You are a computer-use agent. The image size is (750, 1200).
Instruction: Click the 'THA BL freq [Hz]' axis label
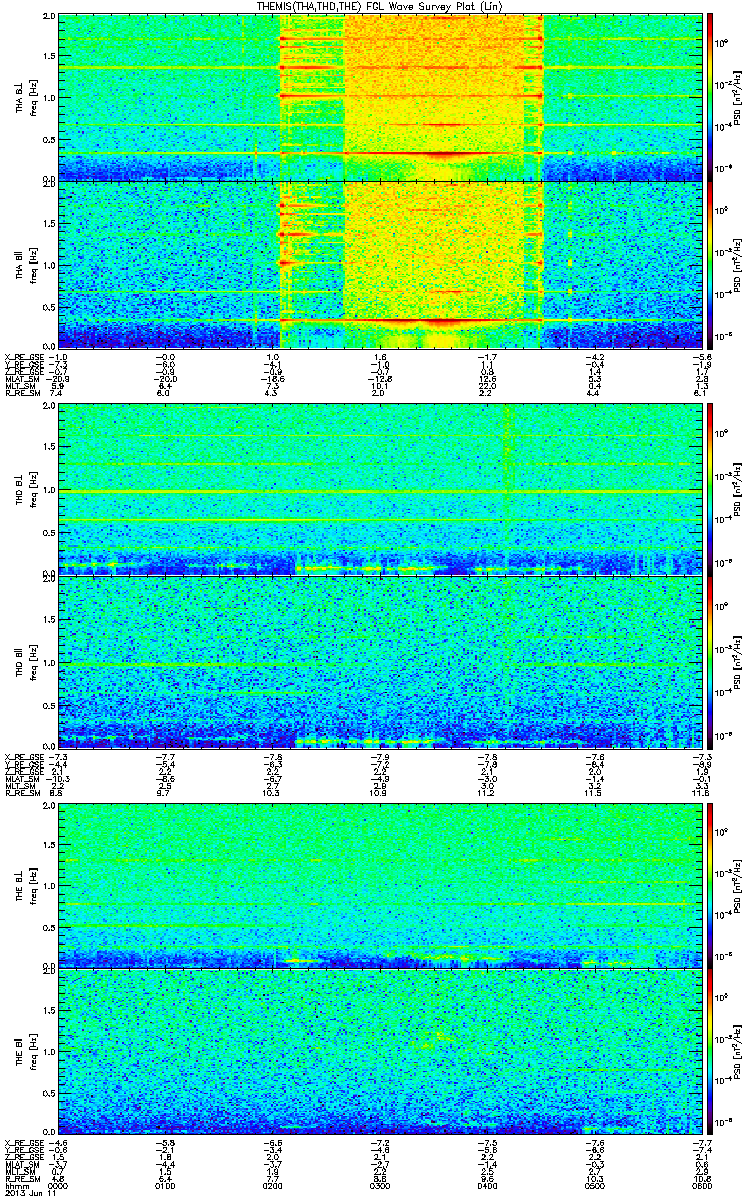click(x=24, y=98)
